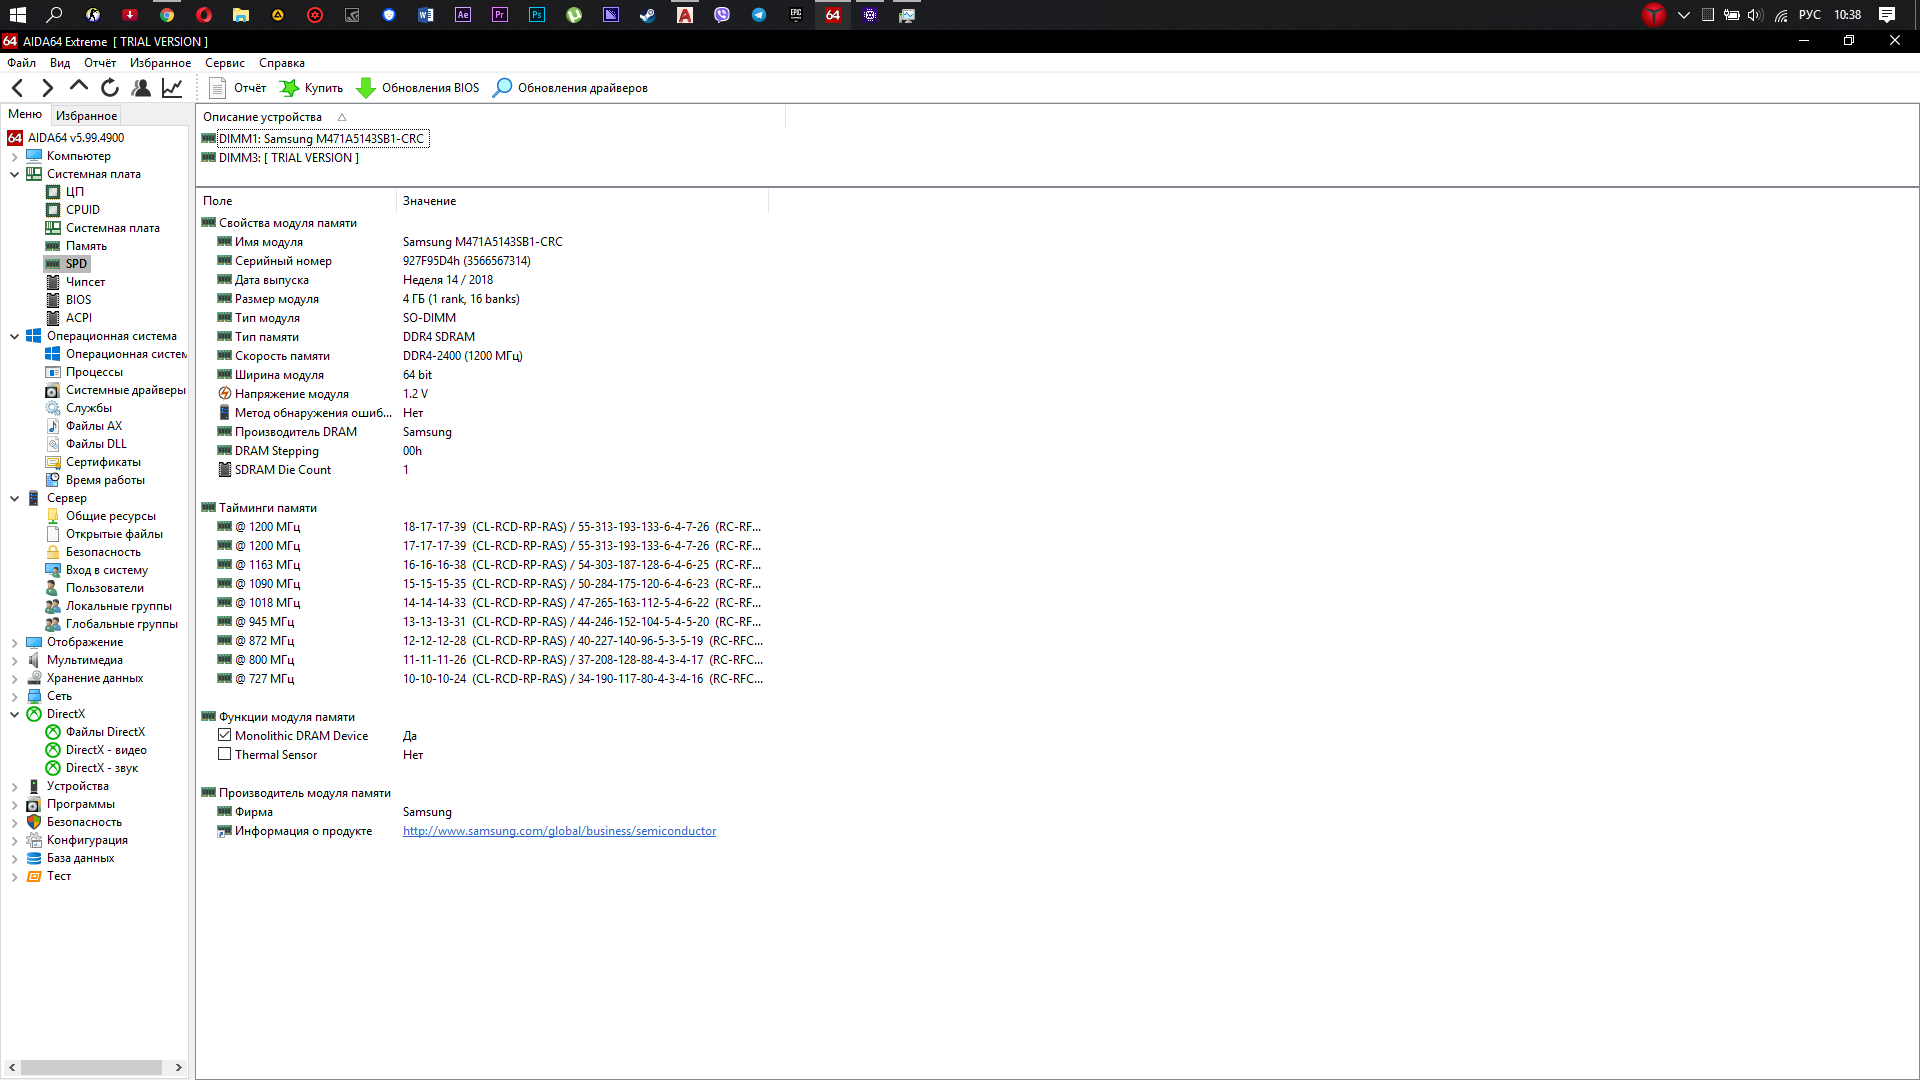Switch to the Меню tab

click(25, 114)
